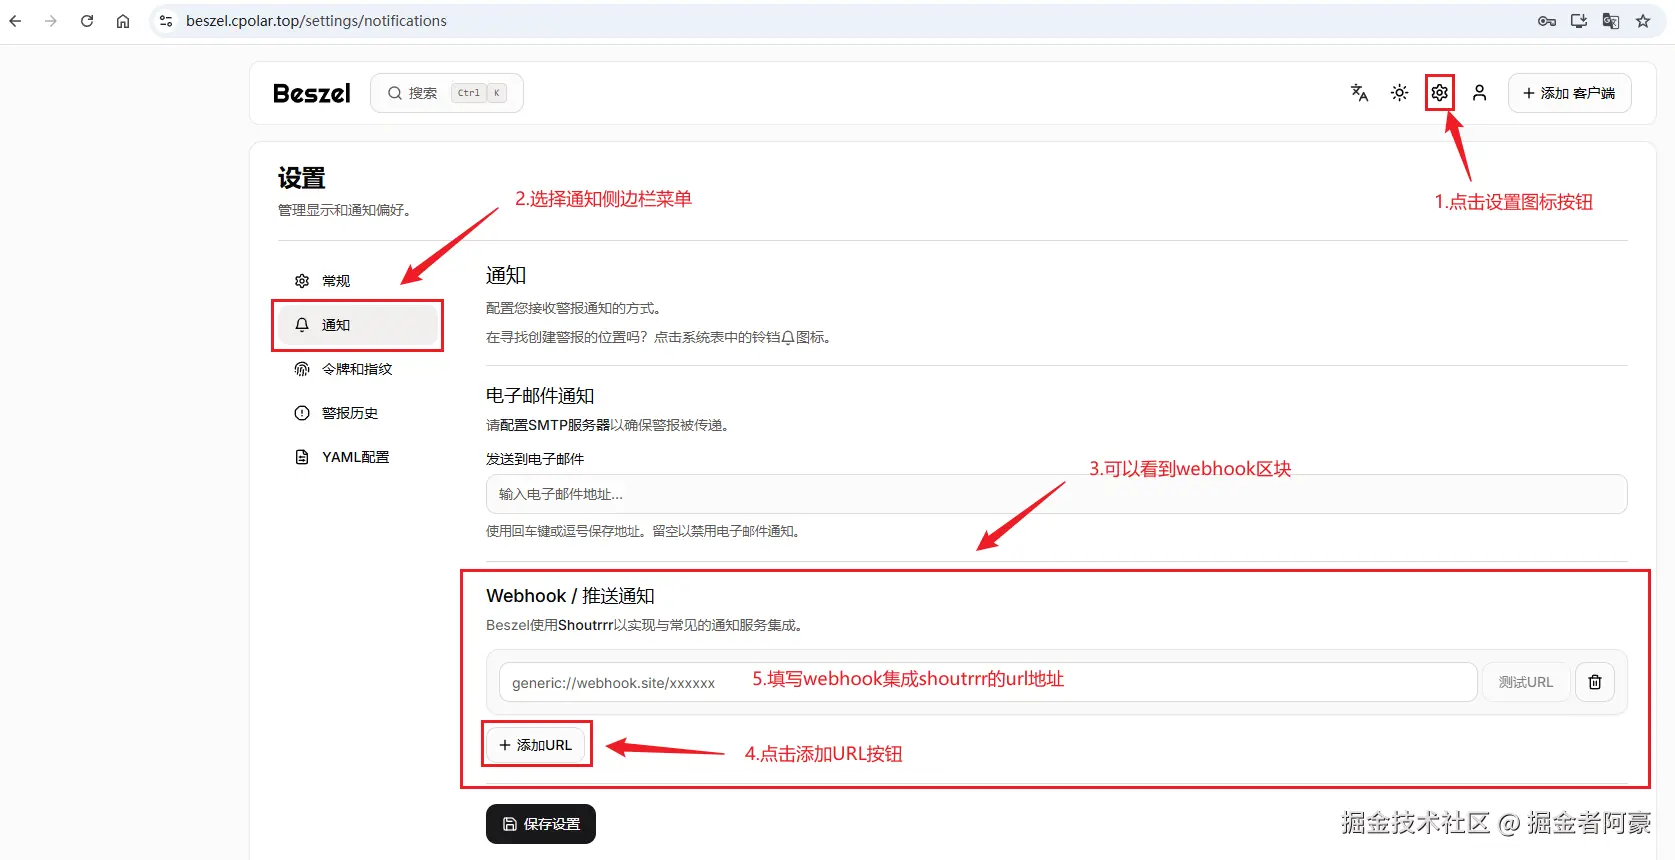Click the Webhook / 推送通知 heading
This screenshot has width=1675, height=860.
point(570,596)
